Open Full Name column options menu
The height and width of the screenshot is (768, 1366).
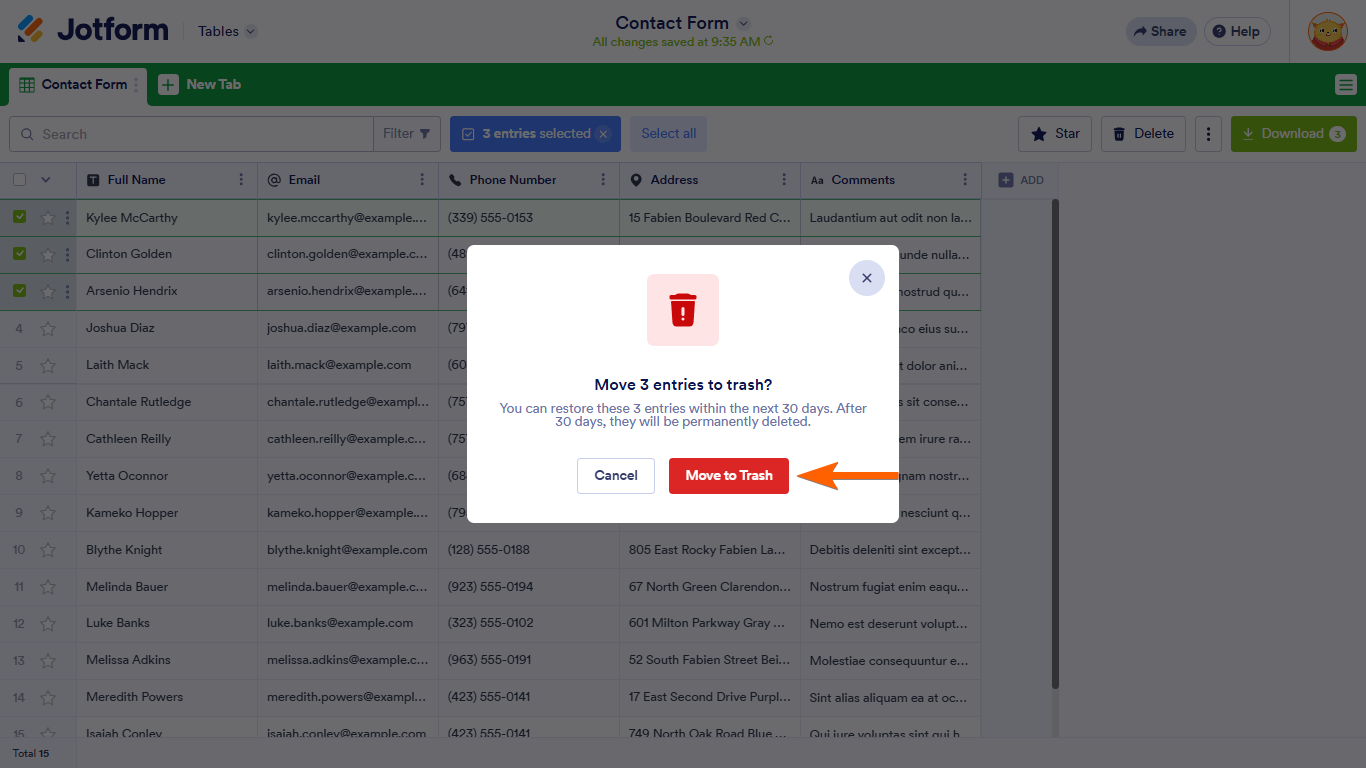[241, 180]
